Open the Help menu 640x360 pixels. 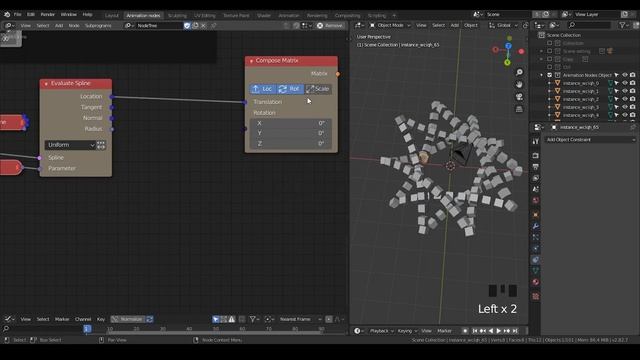pyautogui.click(x=87, y=14)
